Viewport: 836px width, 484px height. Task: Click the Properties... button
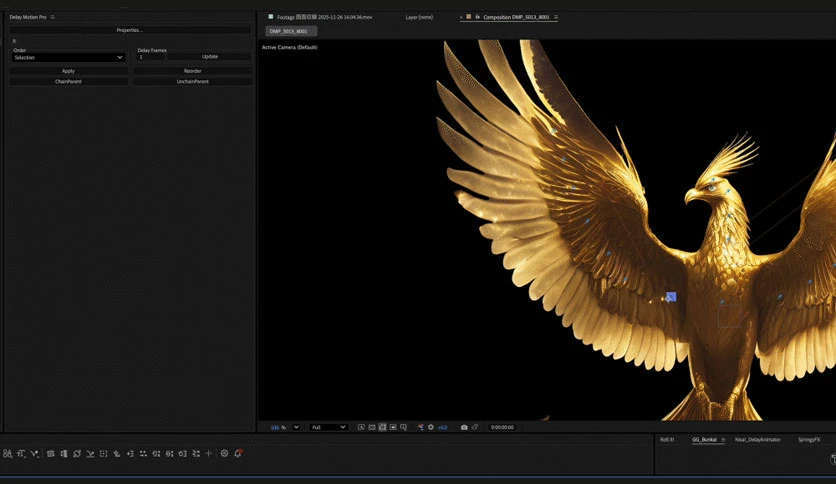pos(130,30)
